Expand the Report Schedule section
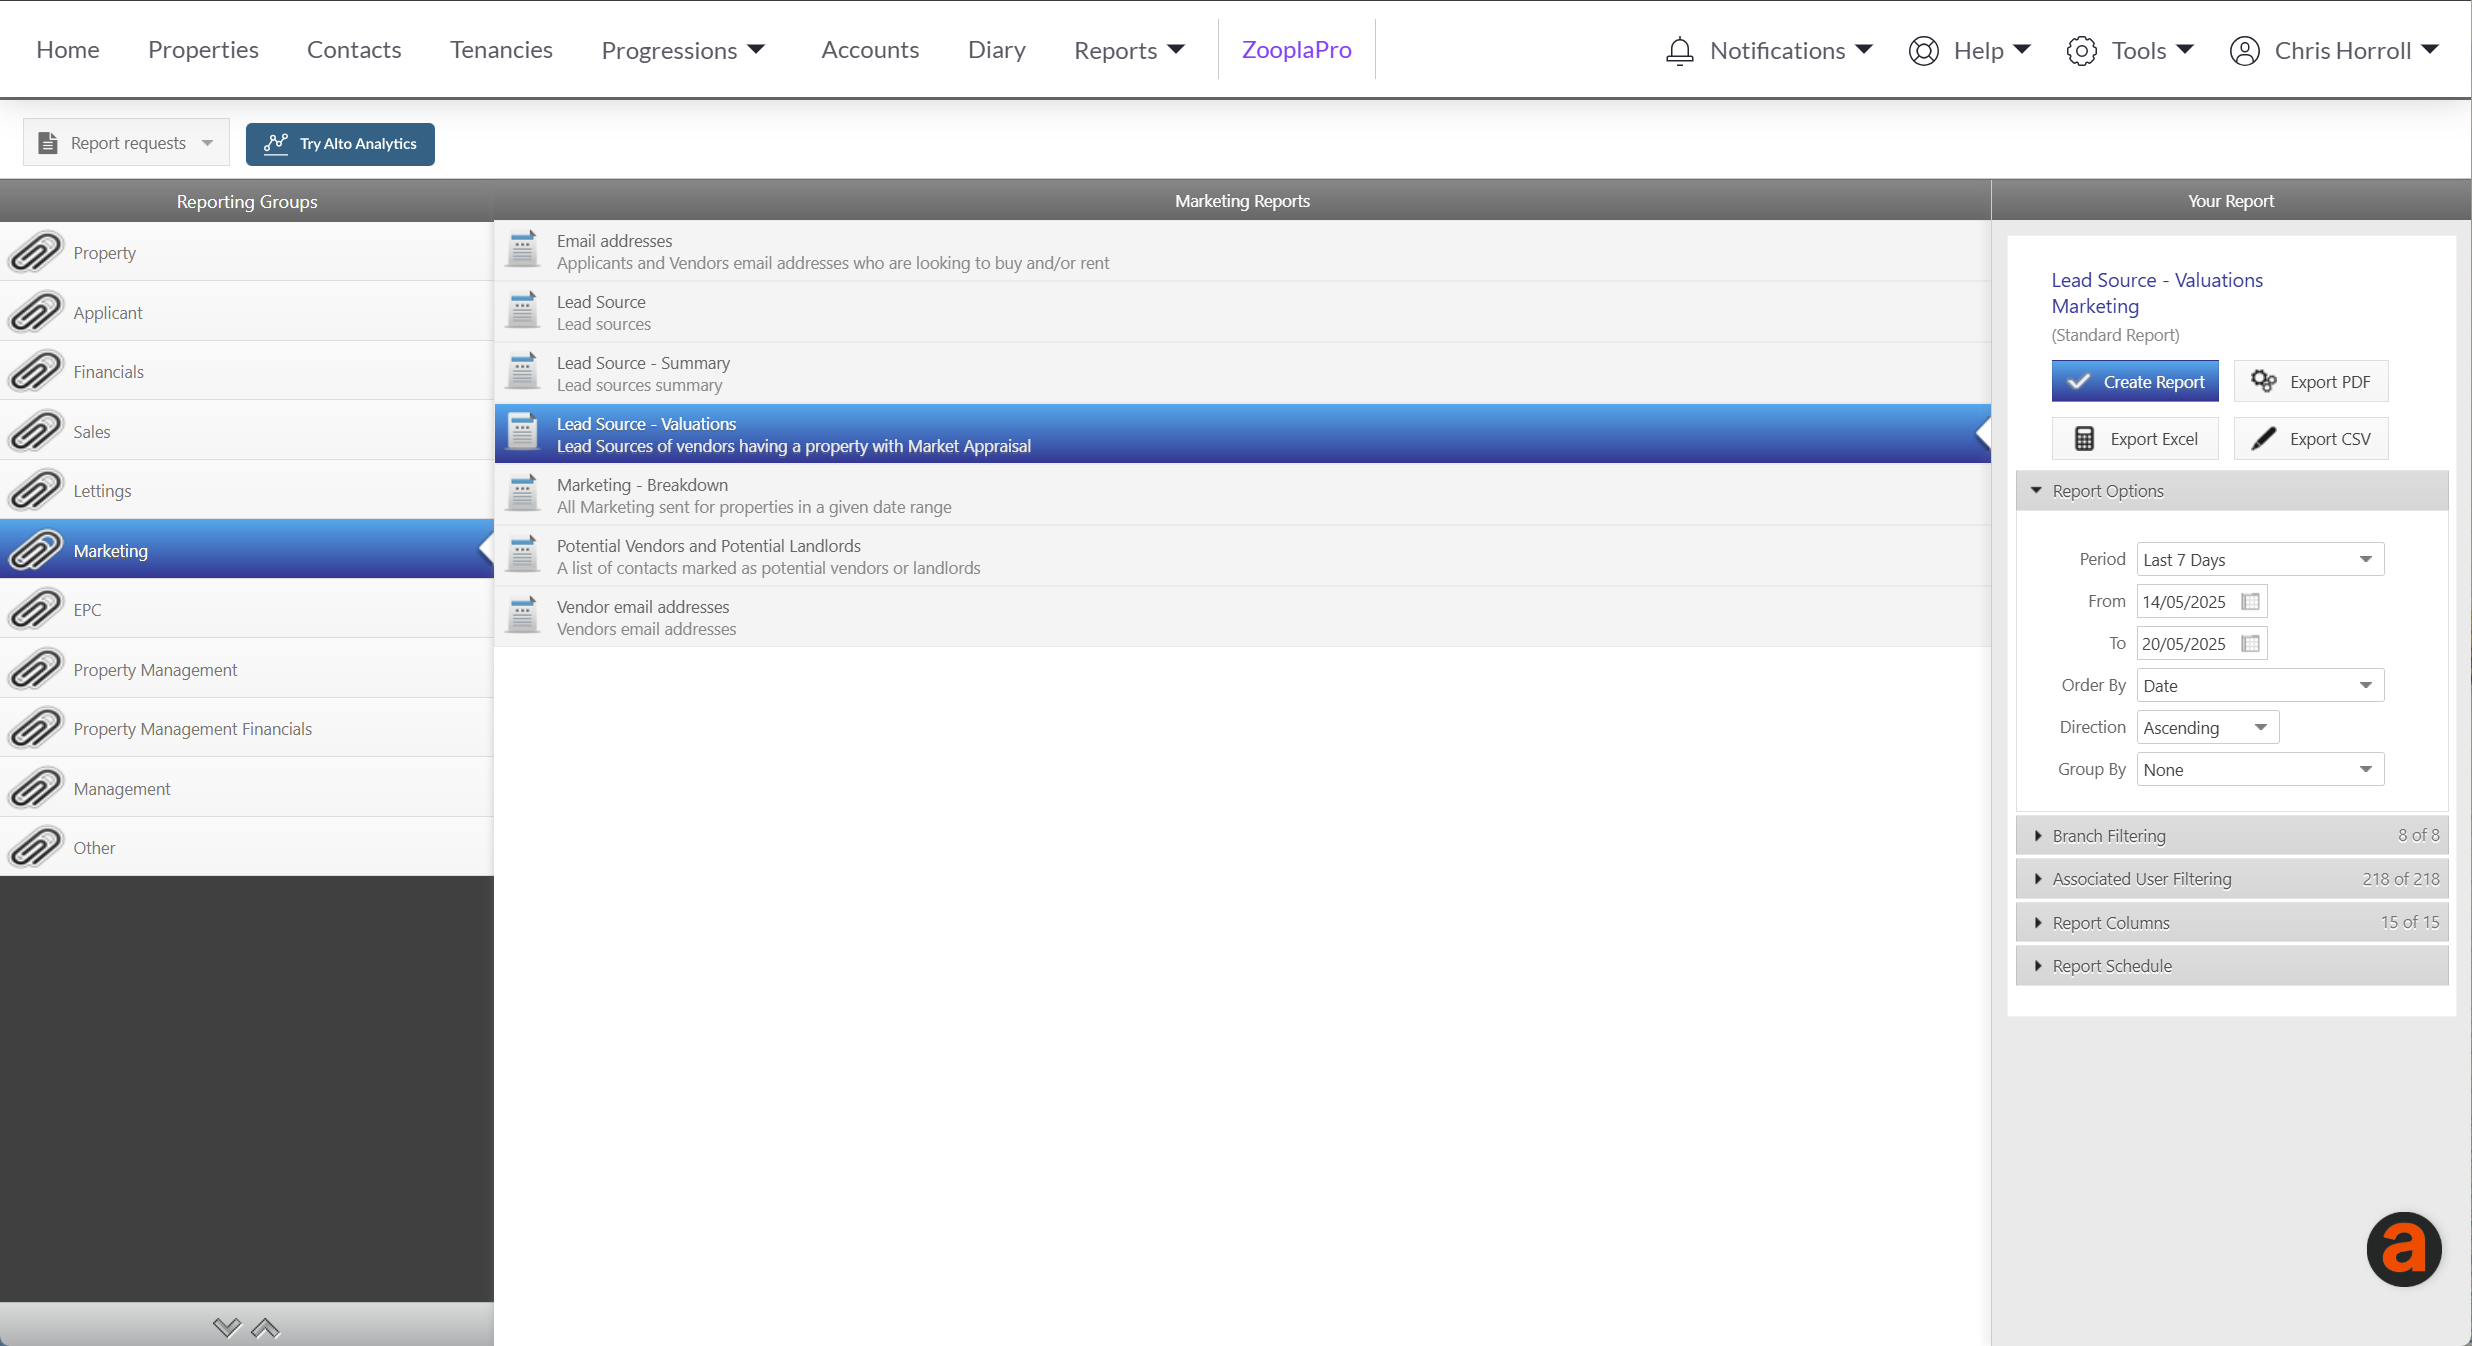 click(x=2232, y=966)
